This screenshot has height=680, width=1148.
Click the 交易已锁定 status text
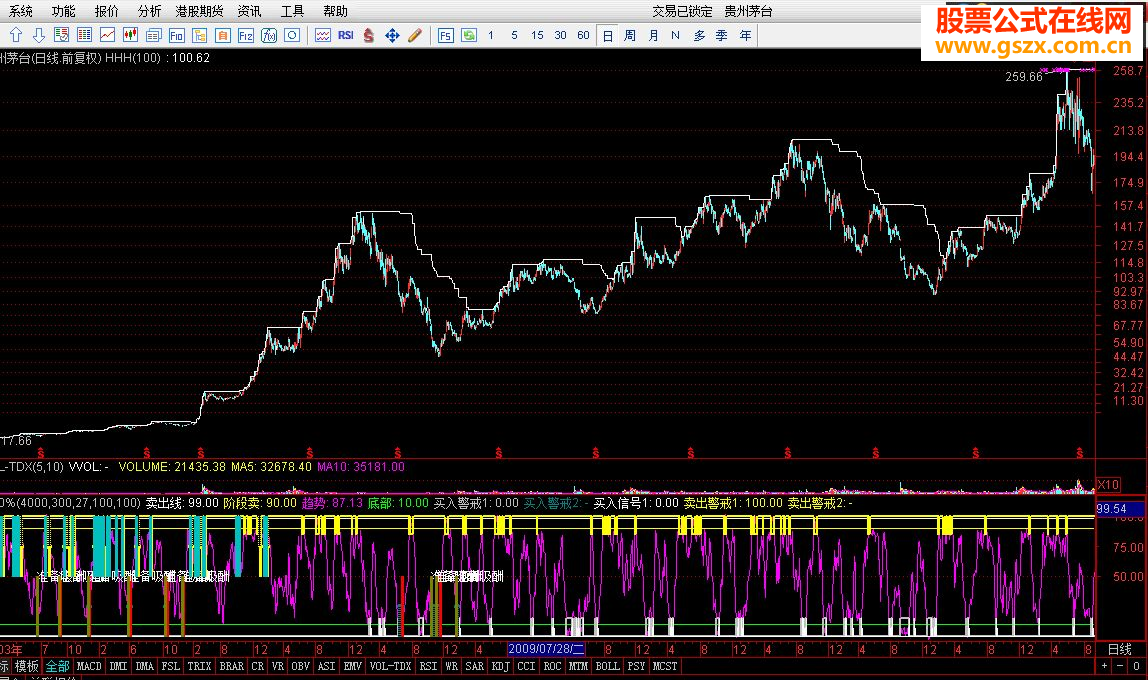click(x=682, y=11)
